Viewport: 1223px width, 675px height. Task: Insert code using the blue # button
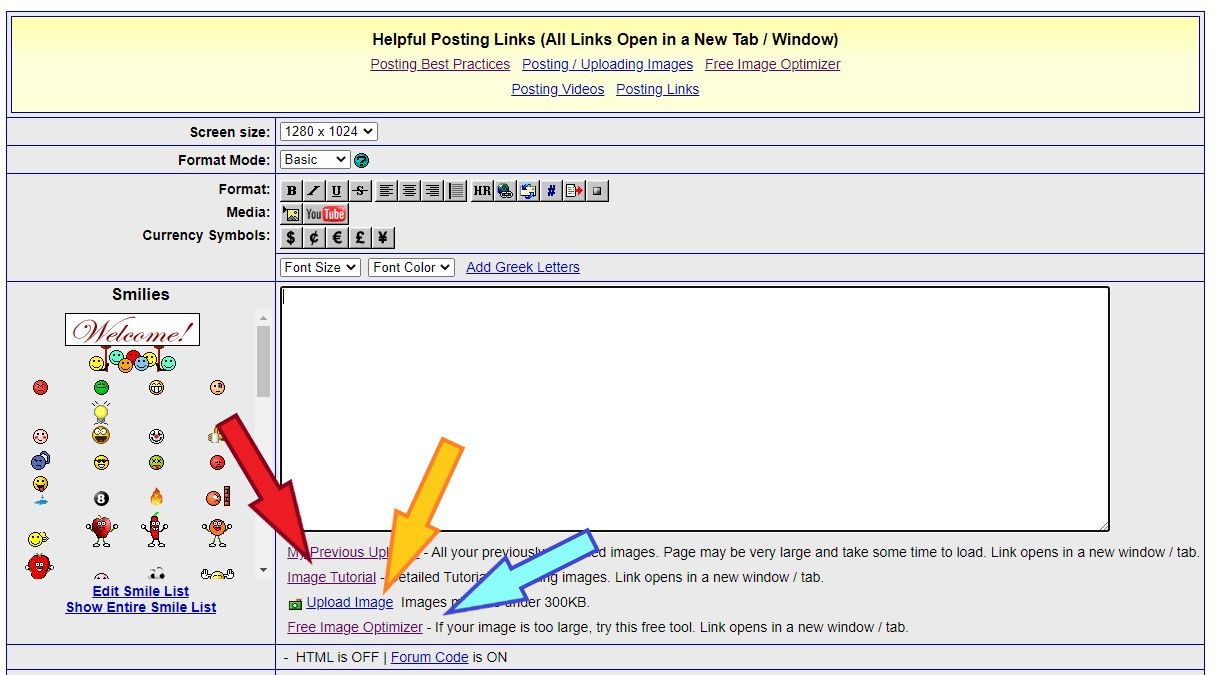click(551, 190)
